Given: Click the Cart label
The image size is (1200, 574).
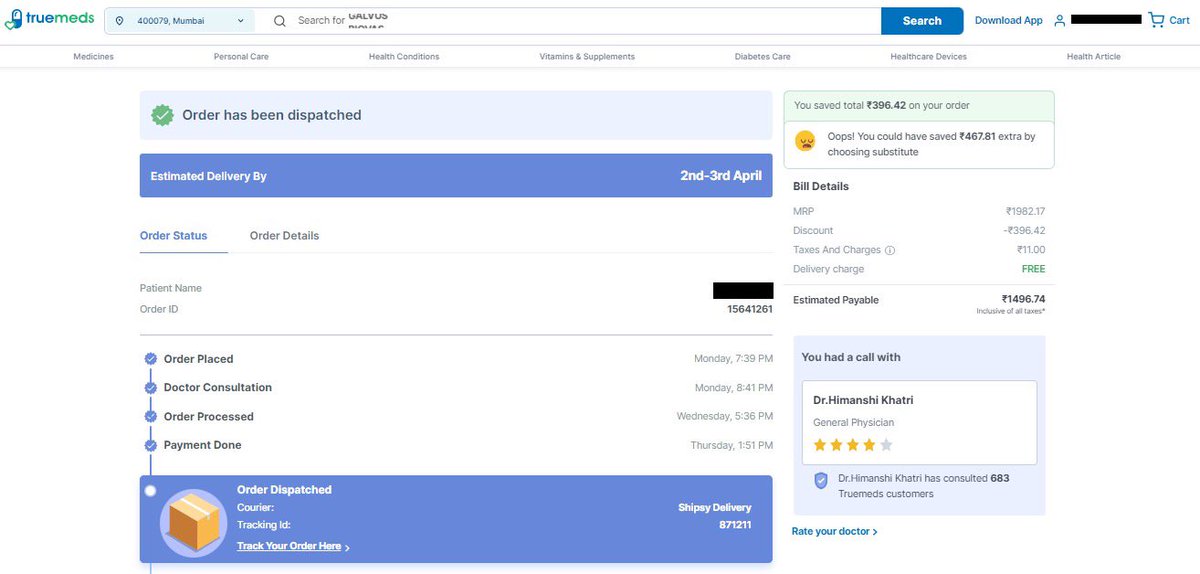Looking at the screenshot, I should [1179, 20].
